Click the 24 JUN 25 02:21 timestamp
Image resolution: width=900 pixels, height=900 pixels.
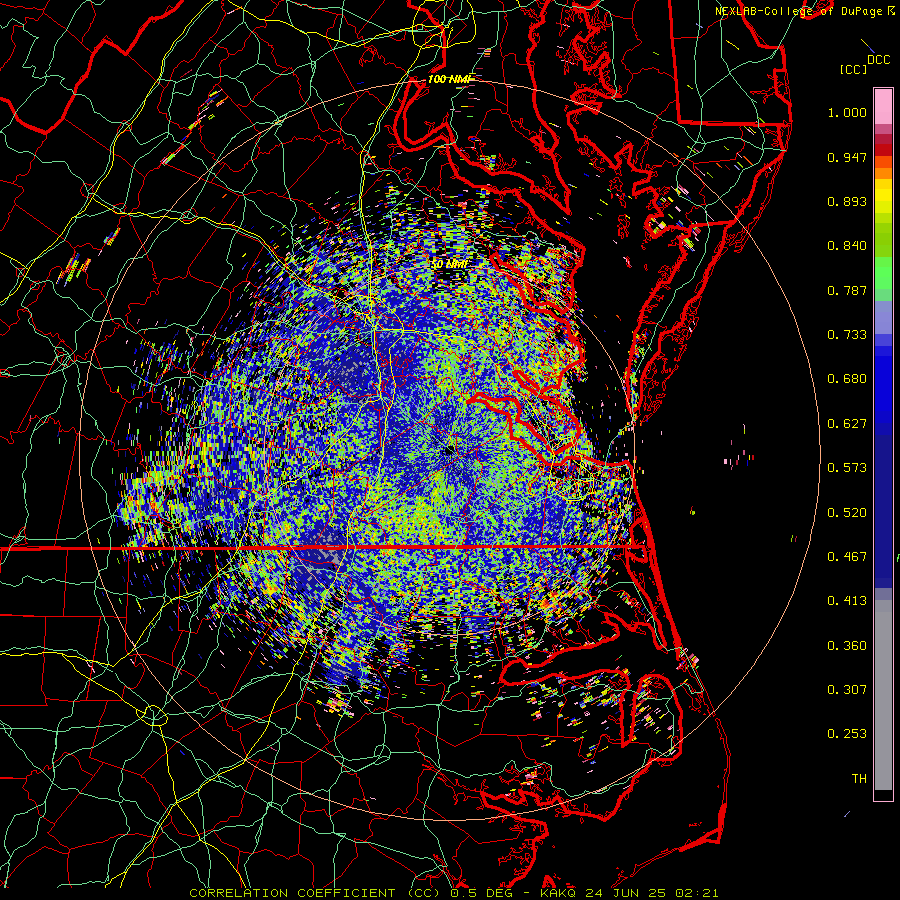click(x=651, y=893)
